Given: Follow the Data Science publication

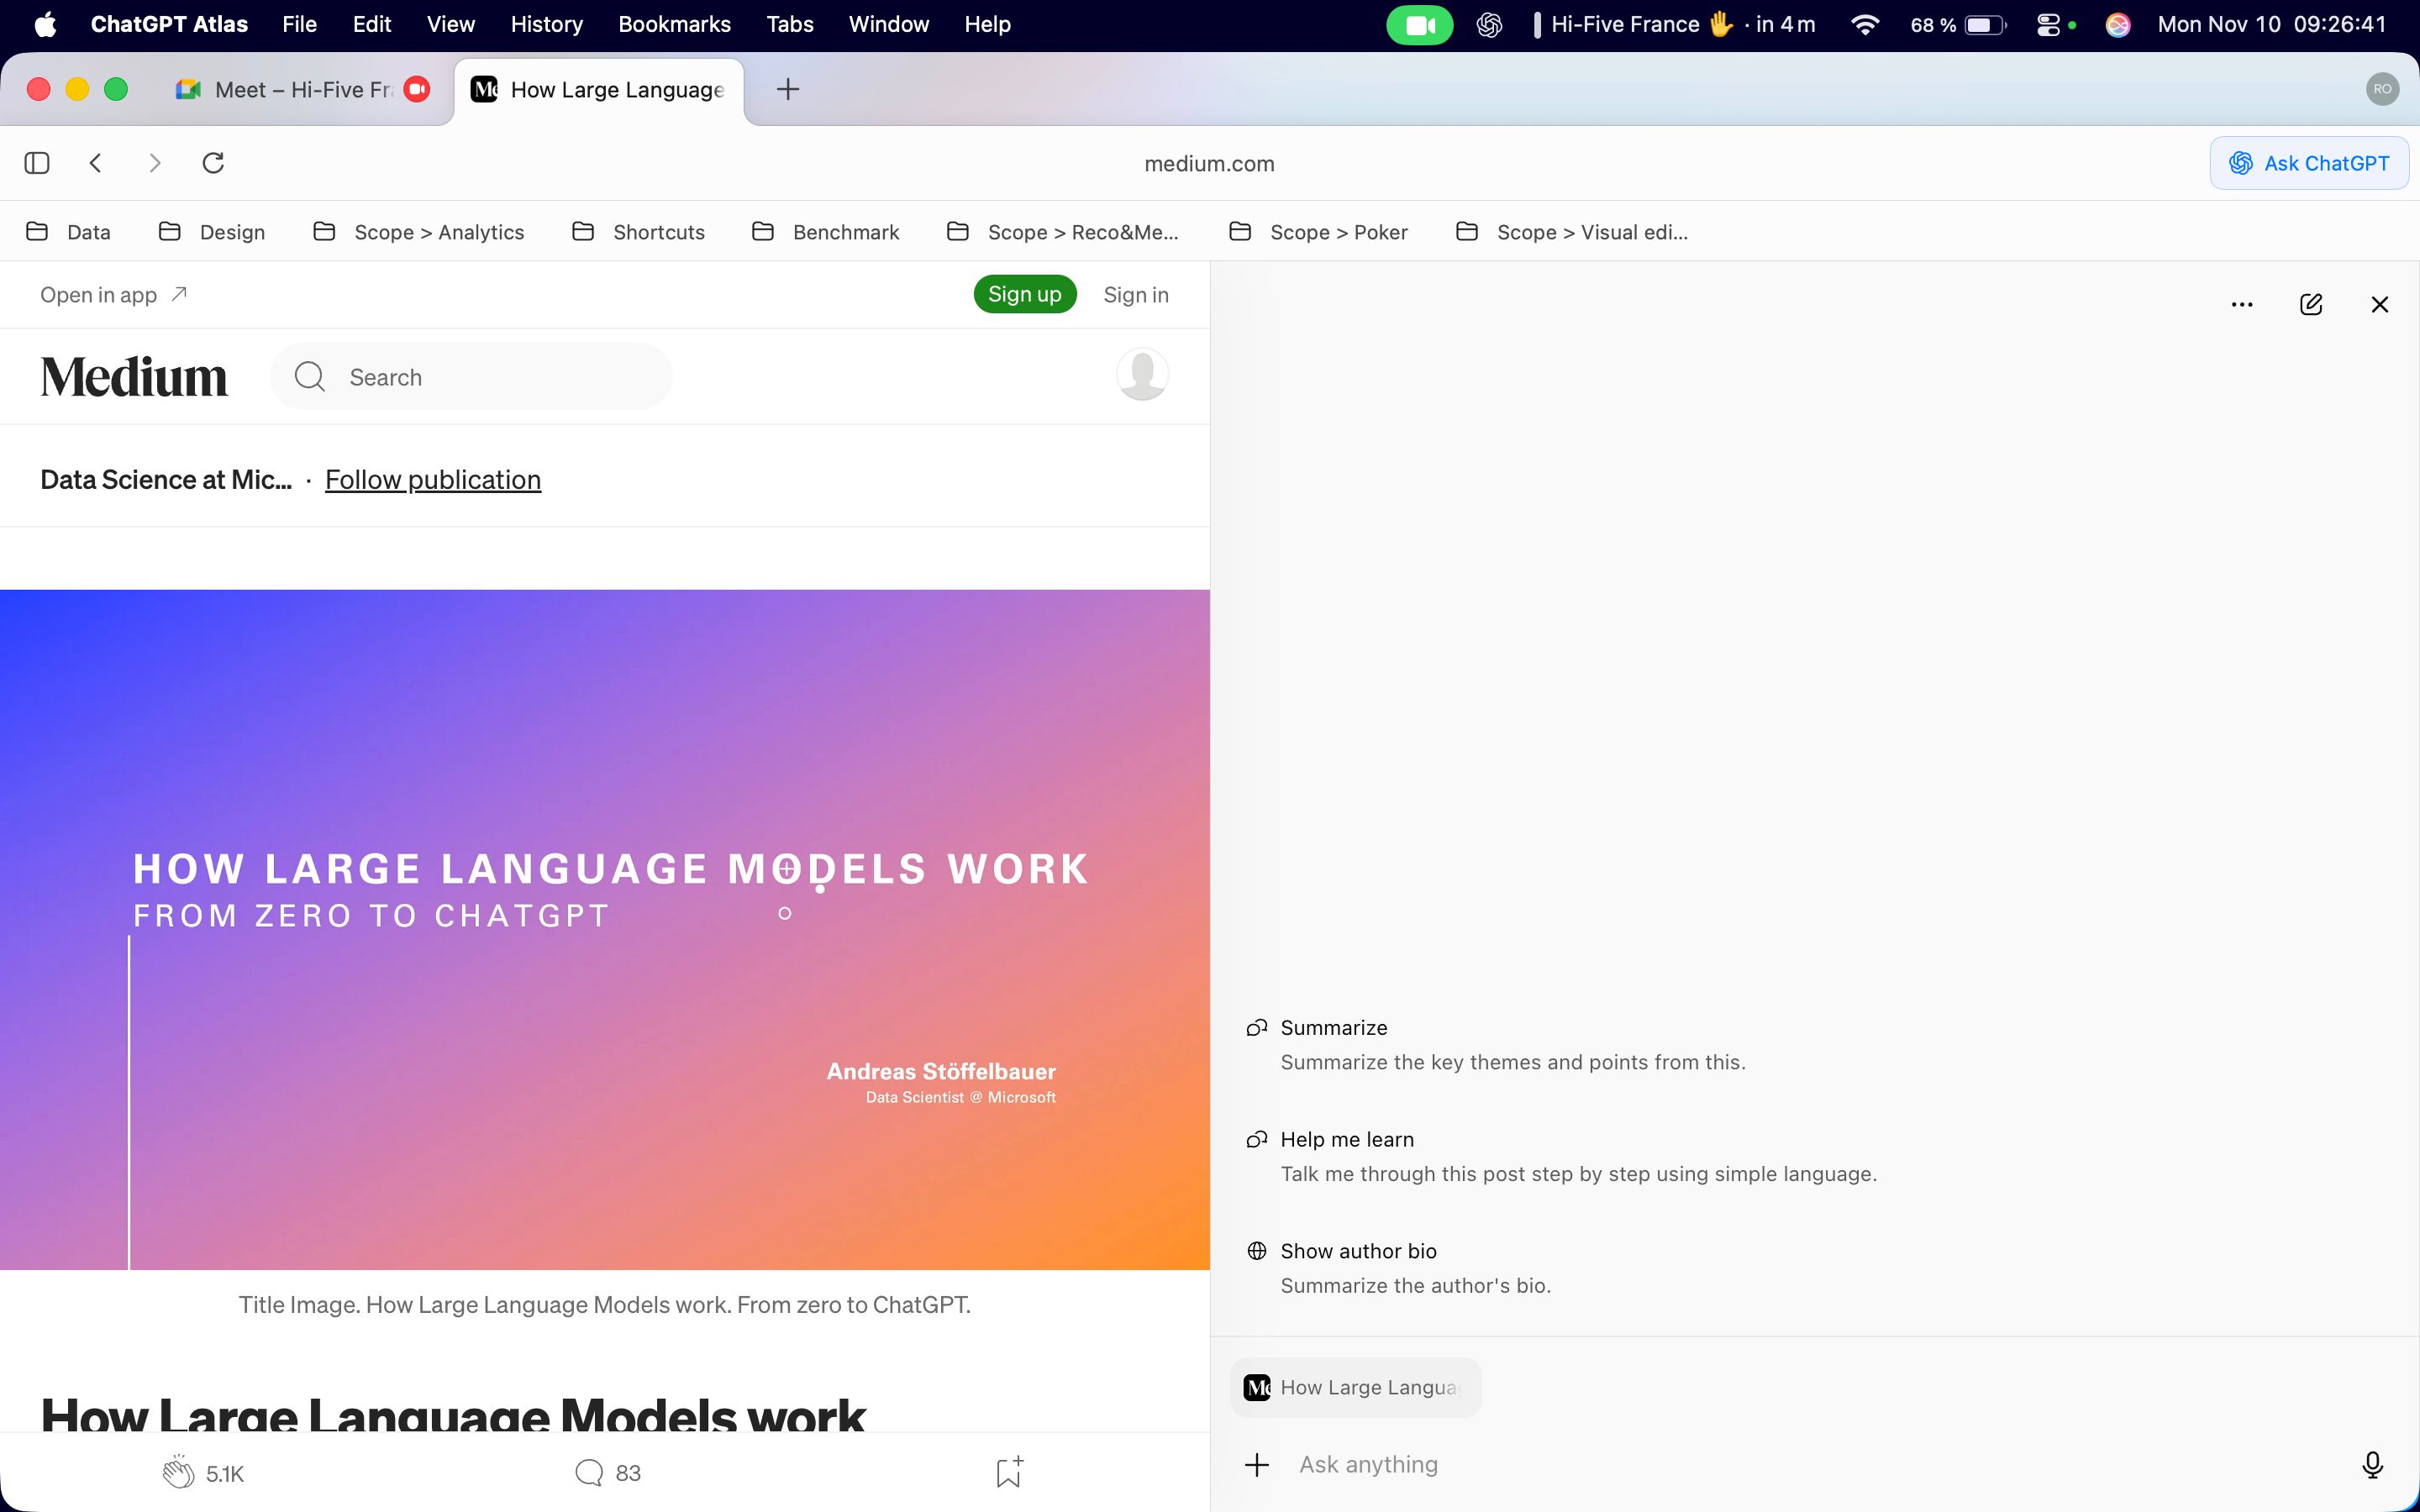Looking at the screenshot, I should coord(432,479).
